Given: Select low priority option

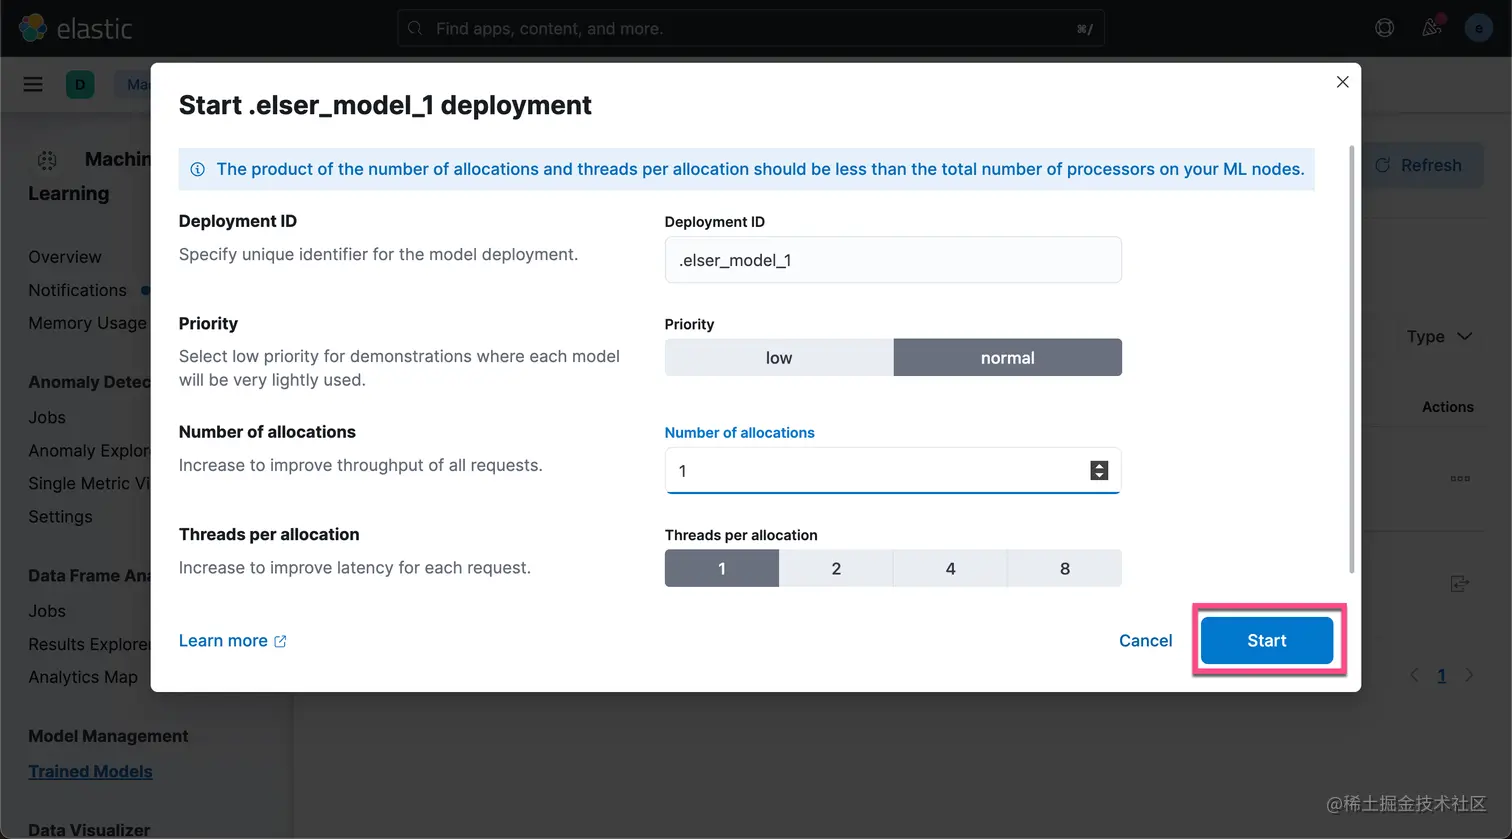Looking at the screenshot, I should coord(779,357).
